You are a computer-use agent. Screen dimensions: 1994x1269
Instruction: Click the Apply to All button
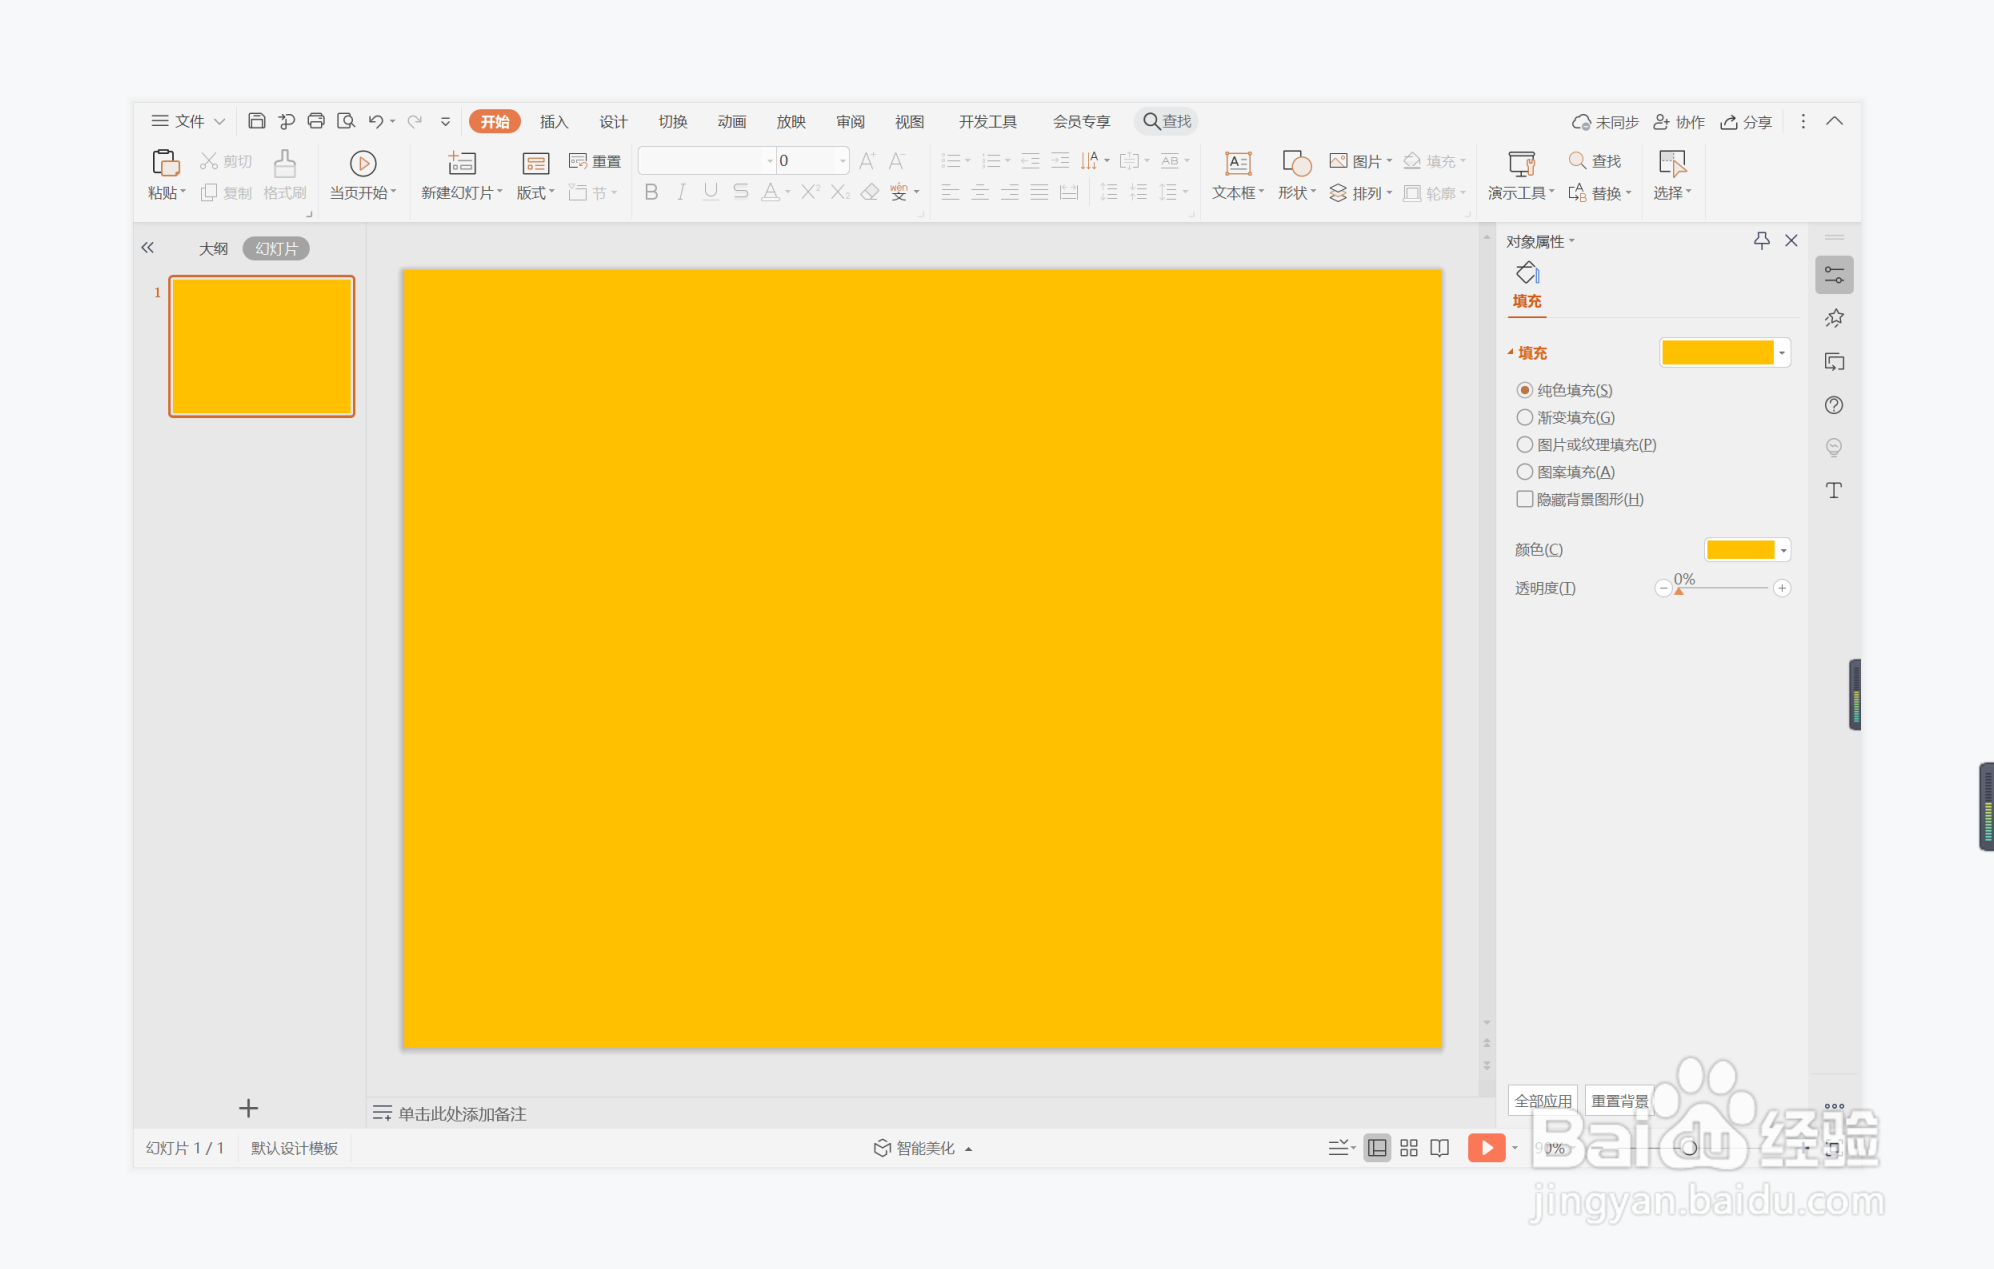coord(1542,1100)
